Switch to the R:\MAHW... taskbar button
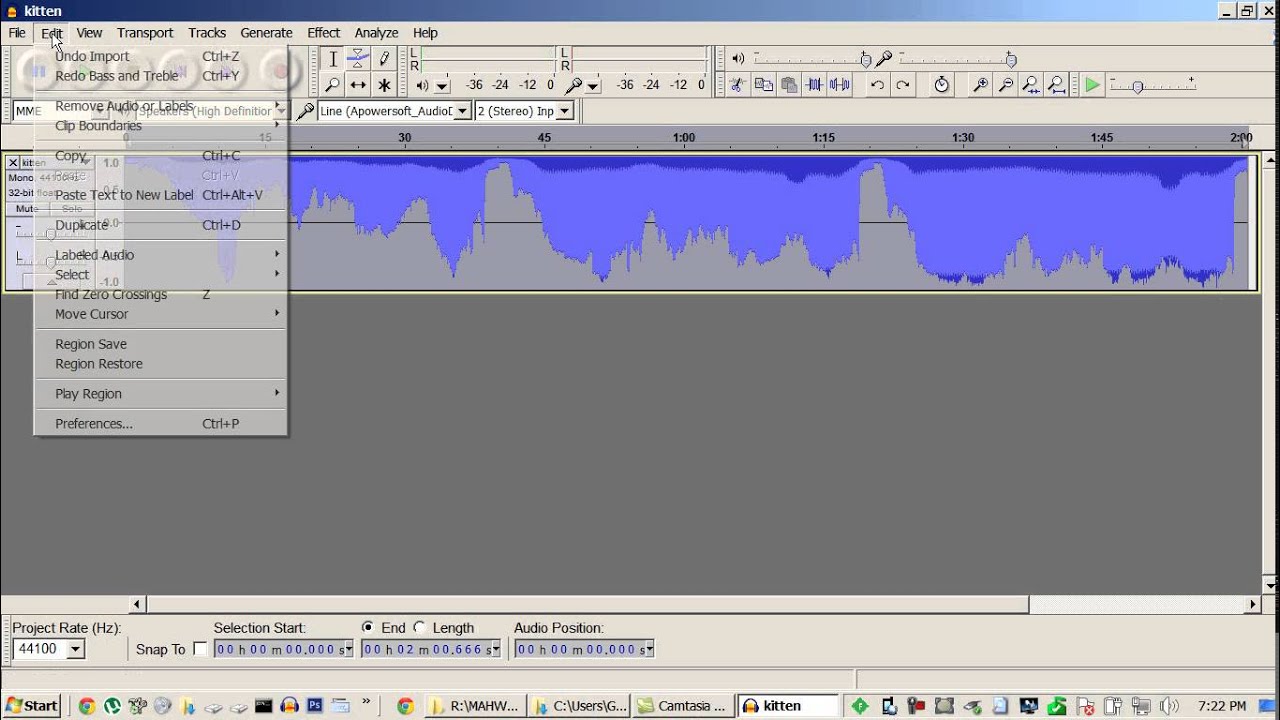 pyautogui.click(x=475, y=706)
